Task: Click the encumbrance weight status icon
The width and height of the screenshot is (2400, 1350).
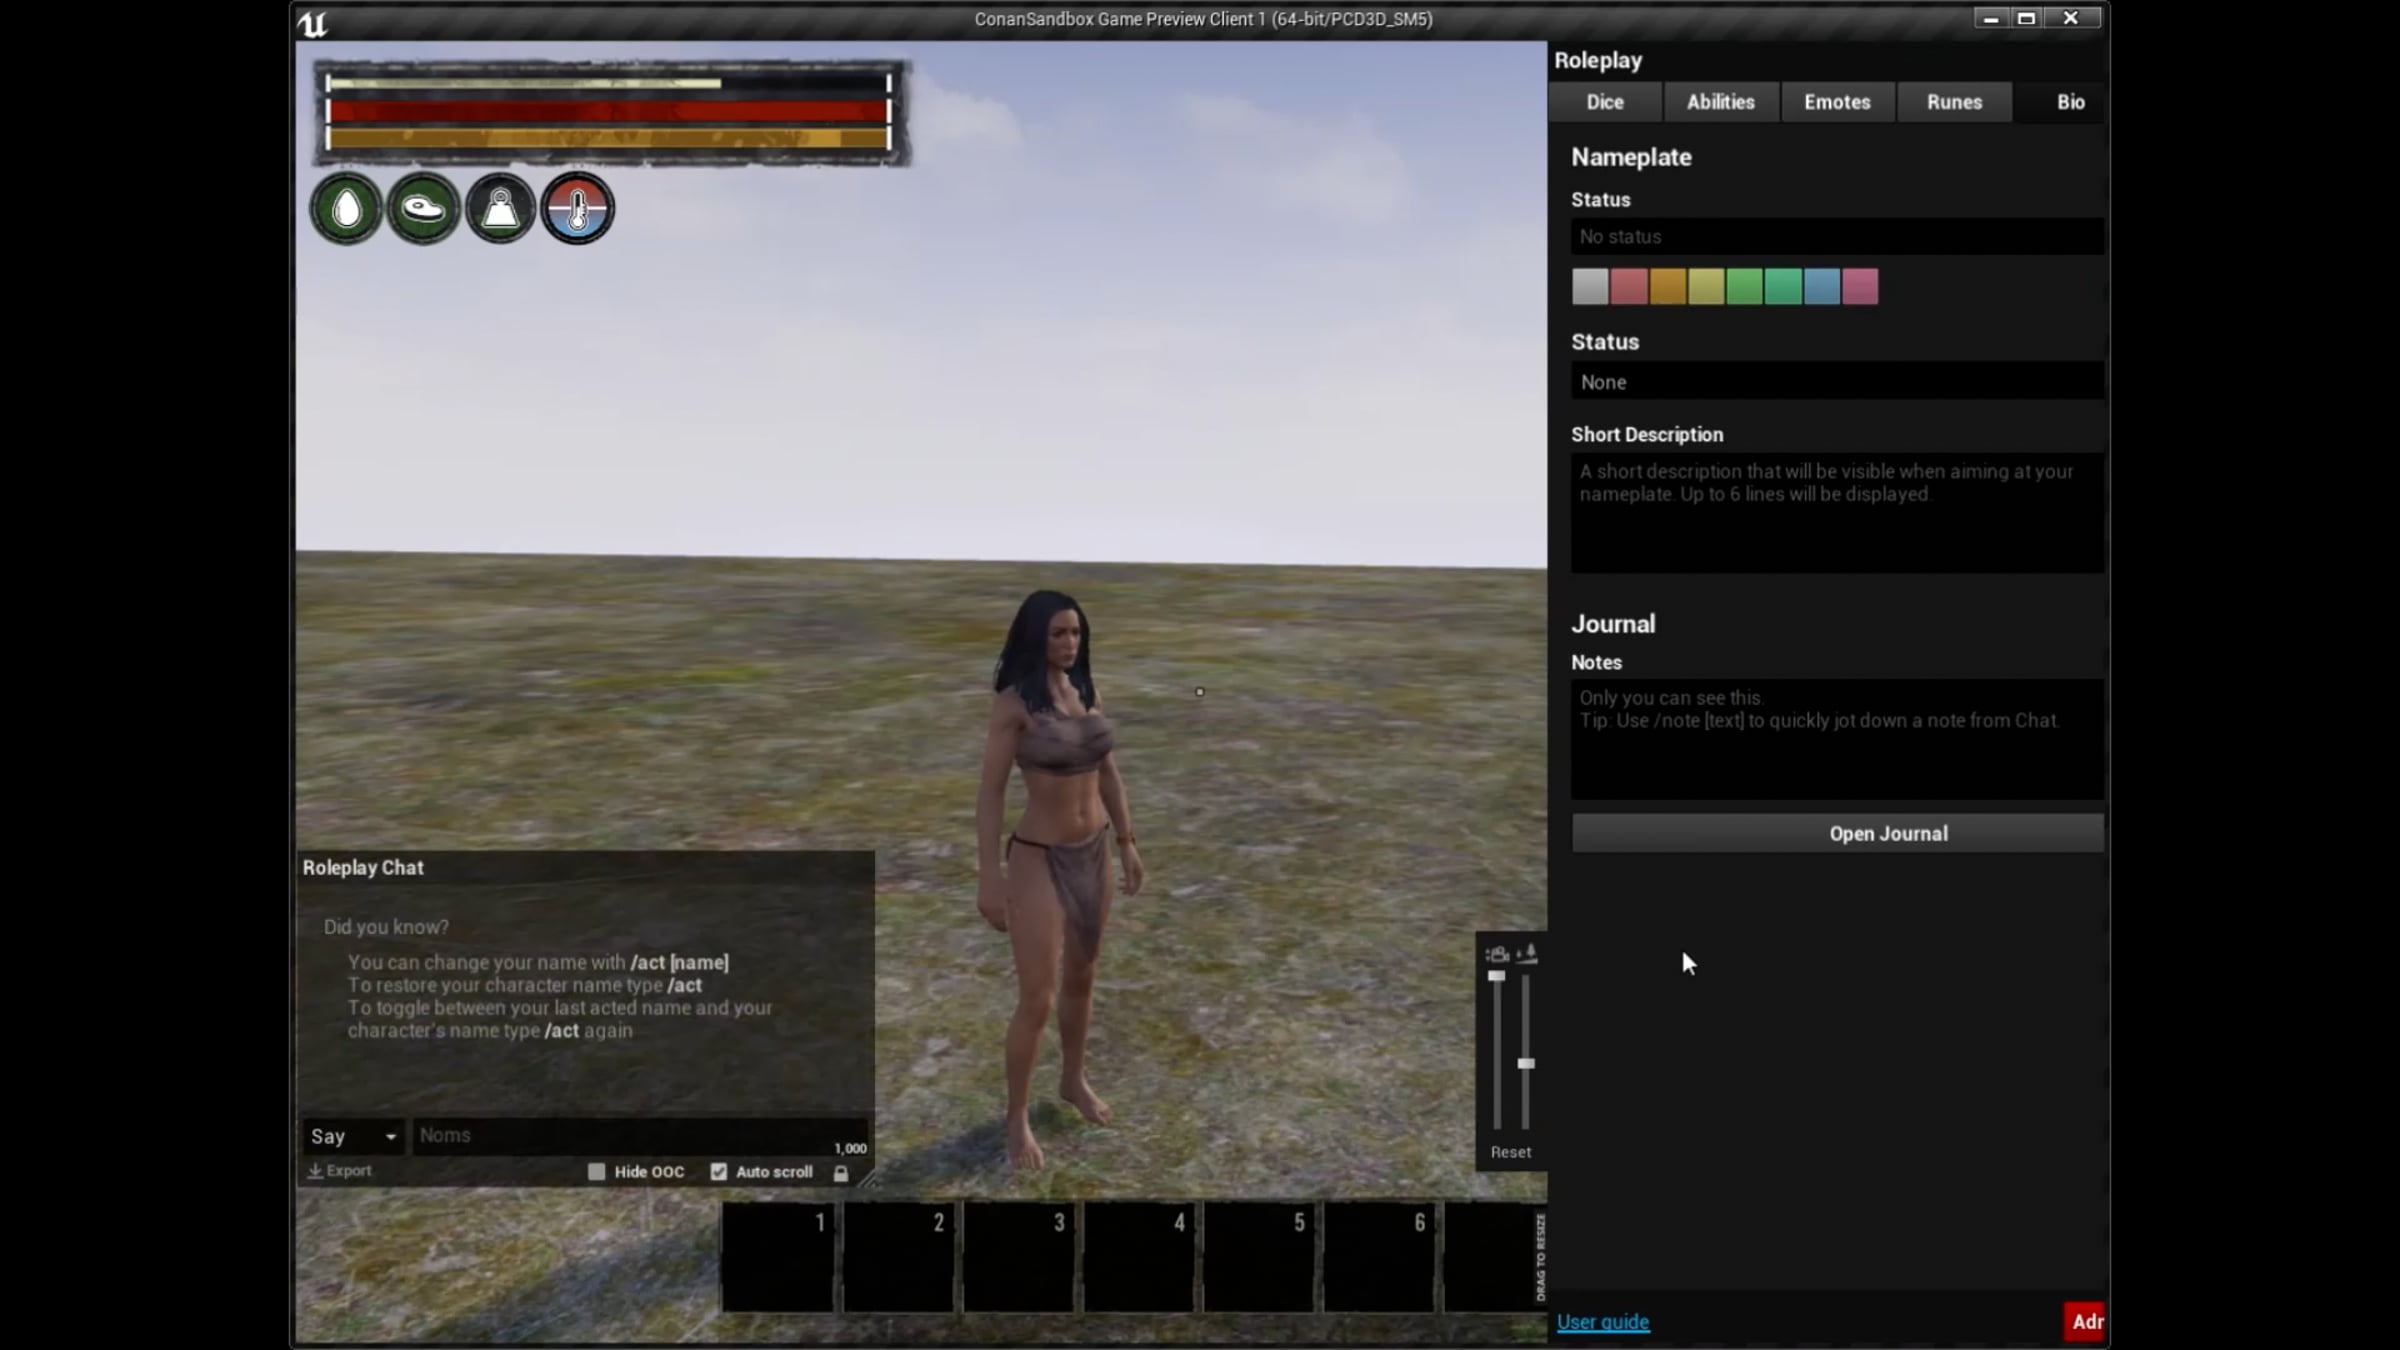Action: pos(500,209)
